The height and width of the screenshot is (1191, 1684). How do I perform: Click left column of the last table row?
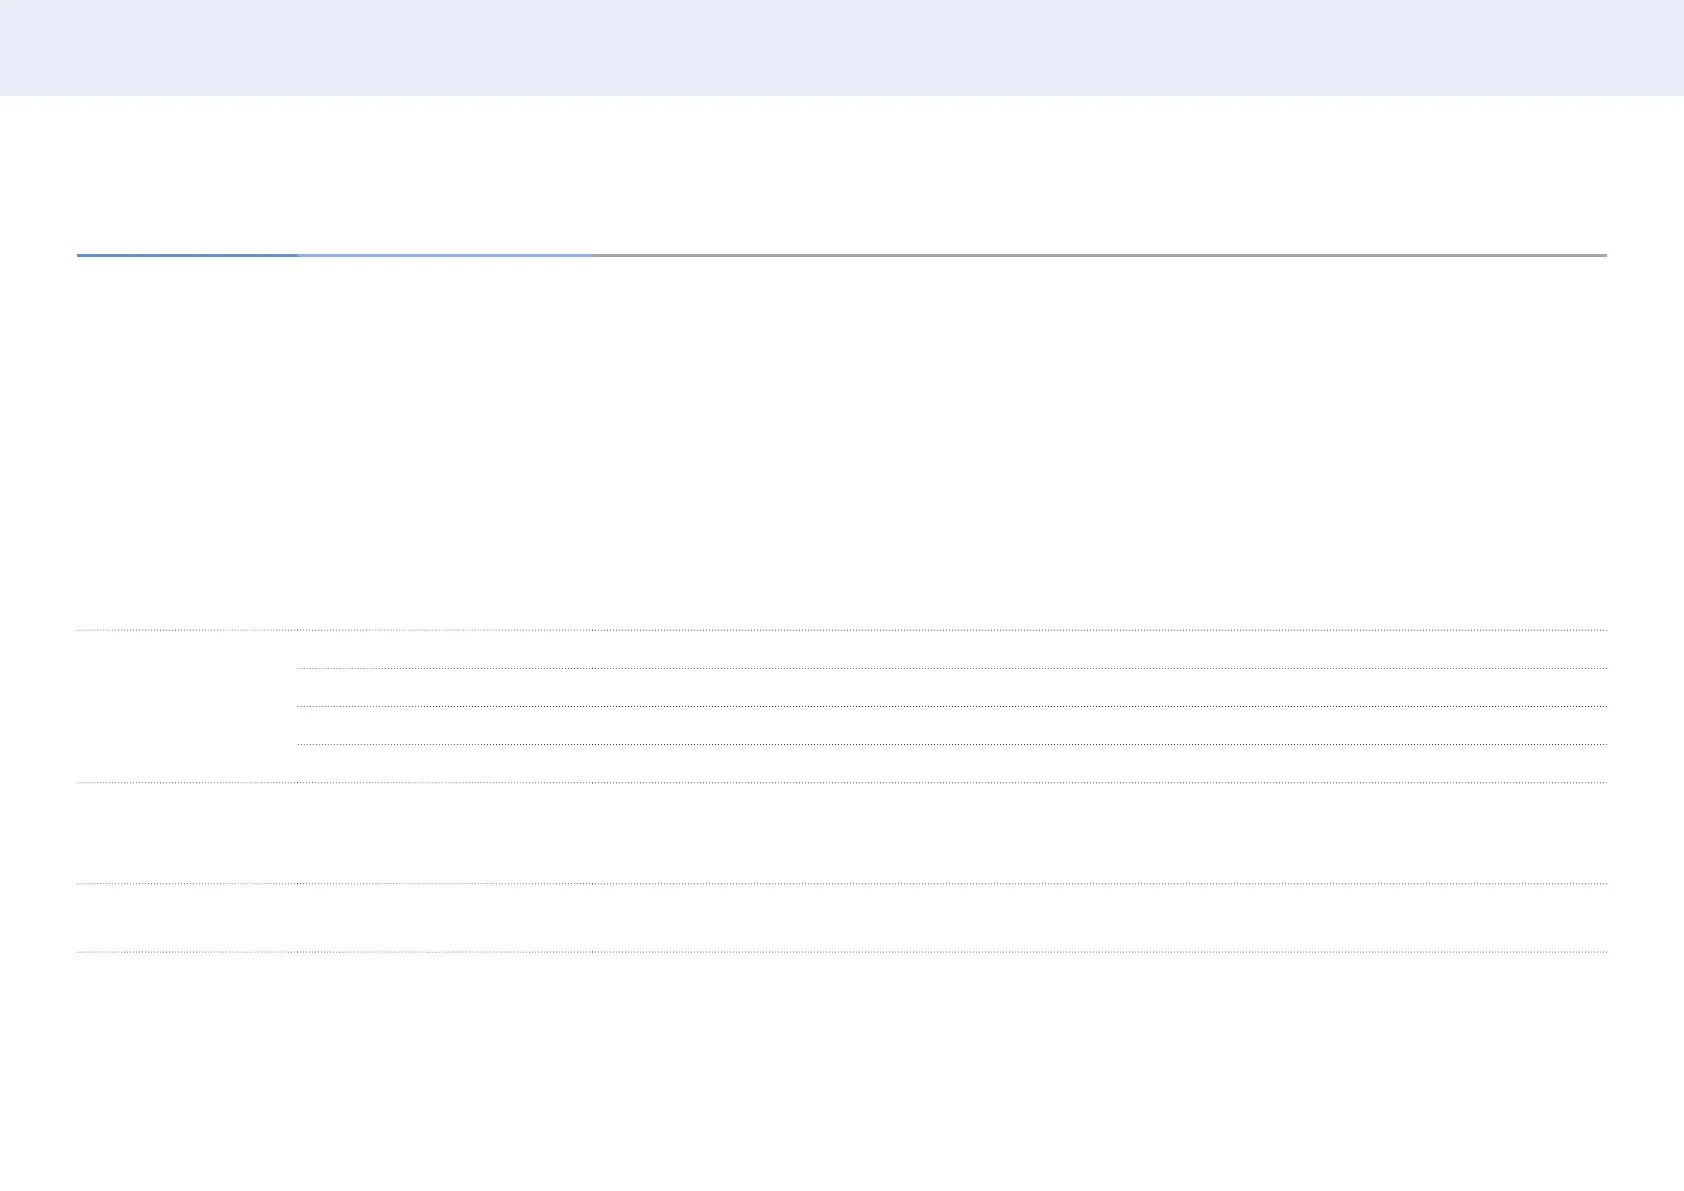187,917
